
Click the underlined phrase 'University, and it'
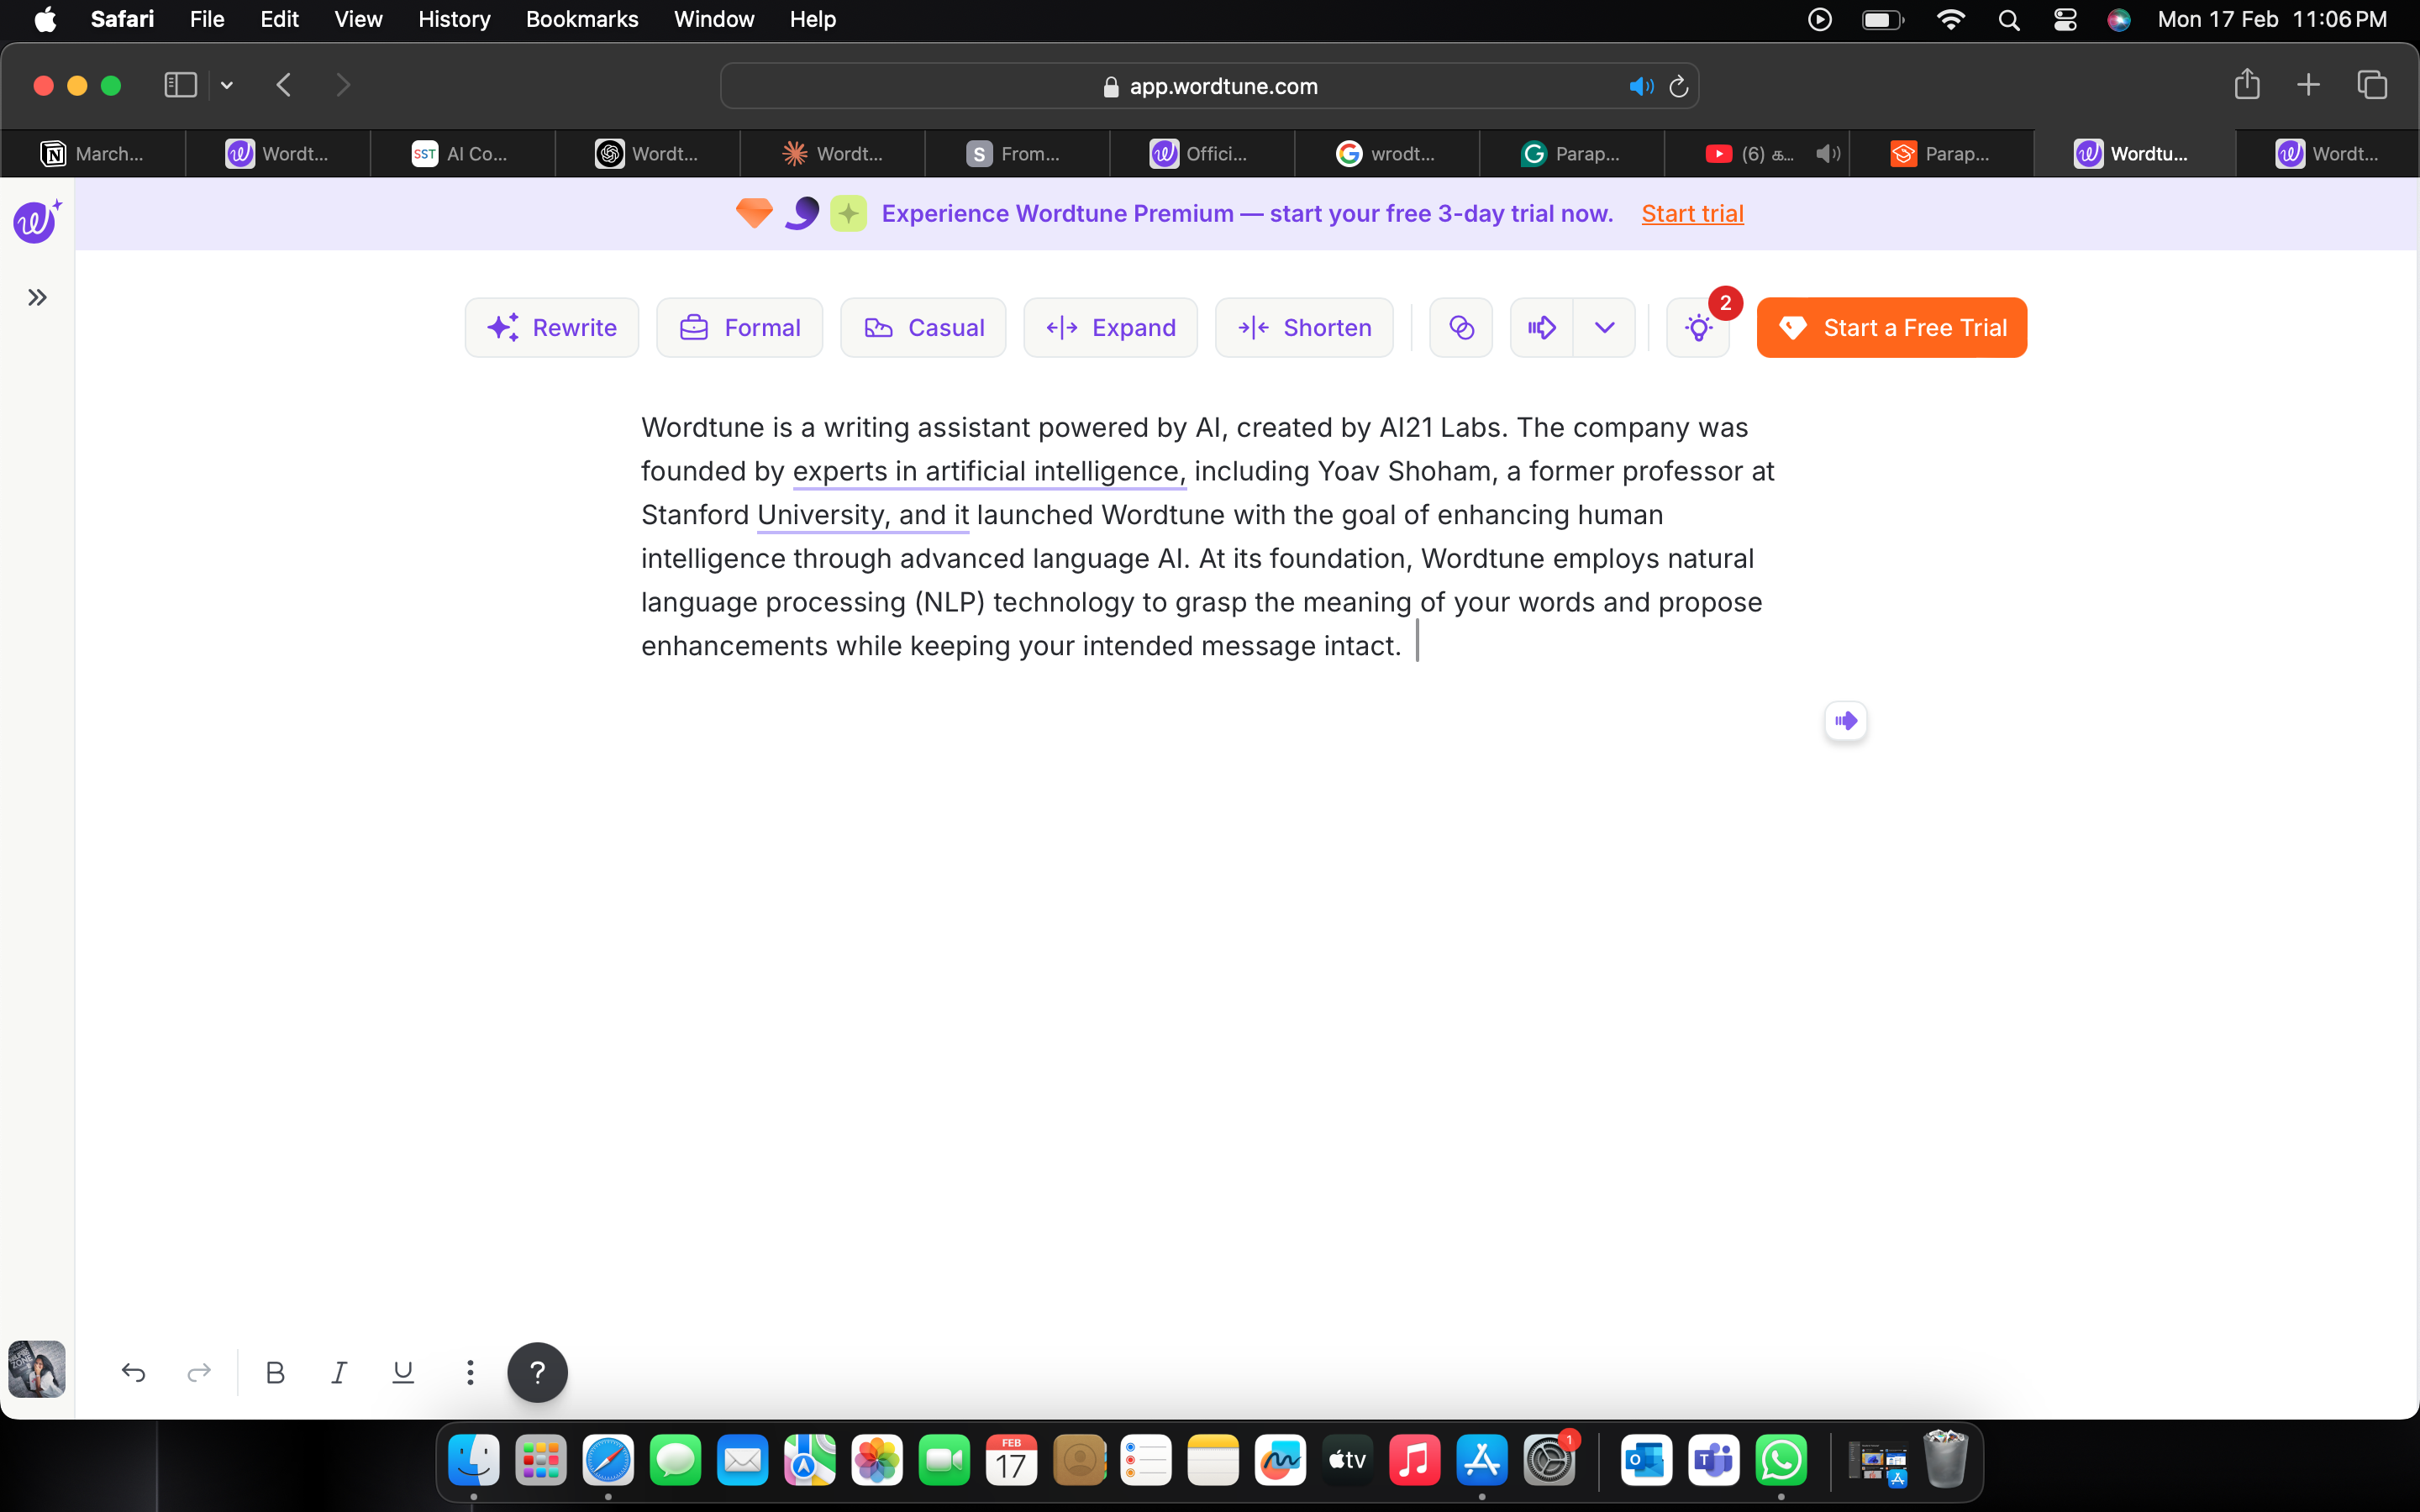pyautogui.click(x=863, y=515)
